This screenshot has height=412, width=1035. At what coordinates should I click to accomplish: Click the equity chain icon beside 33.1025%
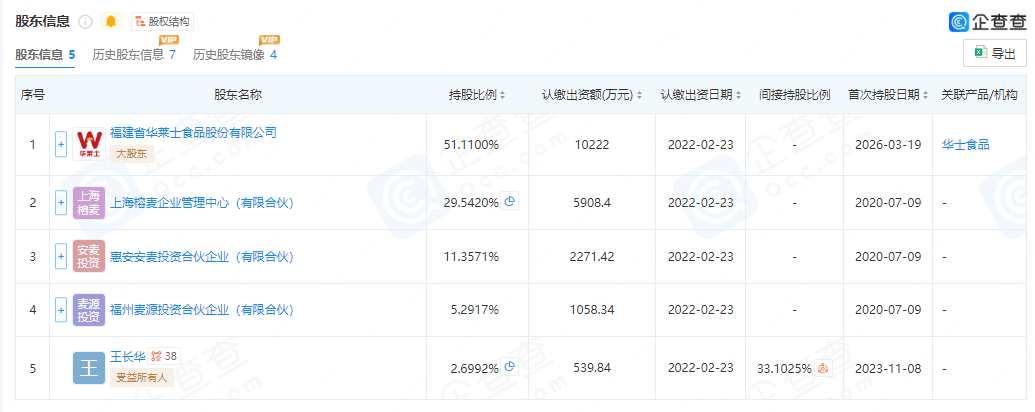pos(824,368)
